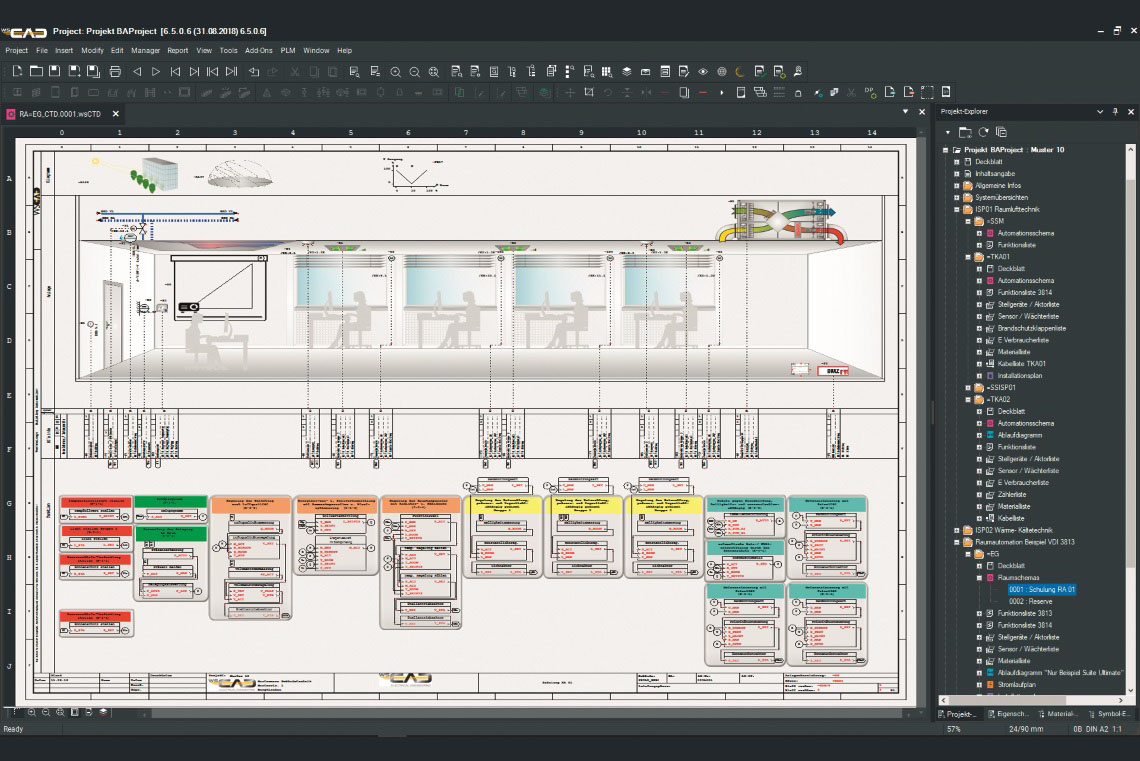Switch to the Eigensch... bottom panel tab
Viewport: 1140px width, 761px height.
coord(1008,714)
